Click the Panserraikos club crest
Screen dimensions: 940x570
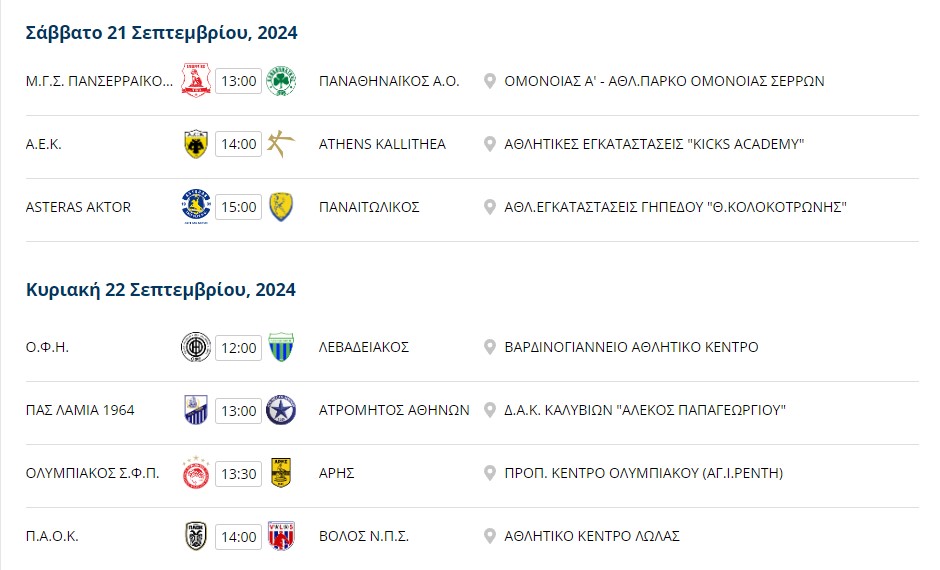pos(196,80)
